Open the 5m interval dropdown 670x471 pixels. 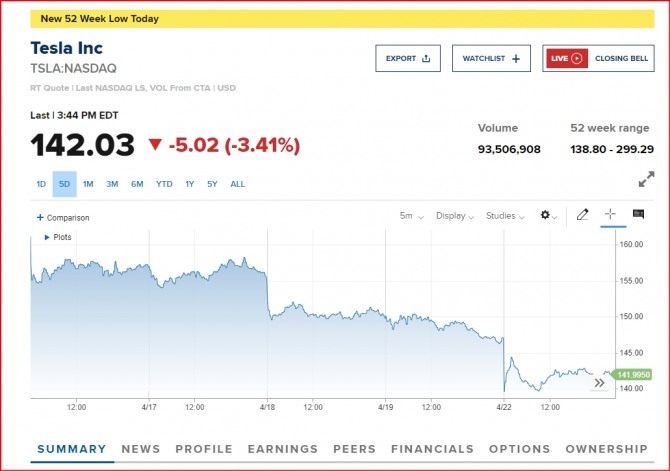pos(411,216)
